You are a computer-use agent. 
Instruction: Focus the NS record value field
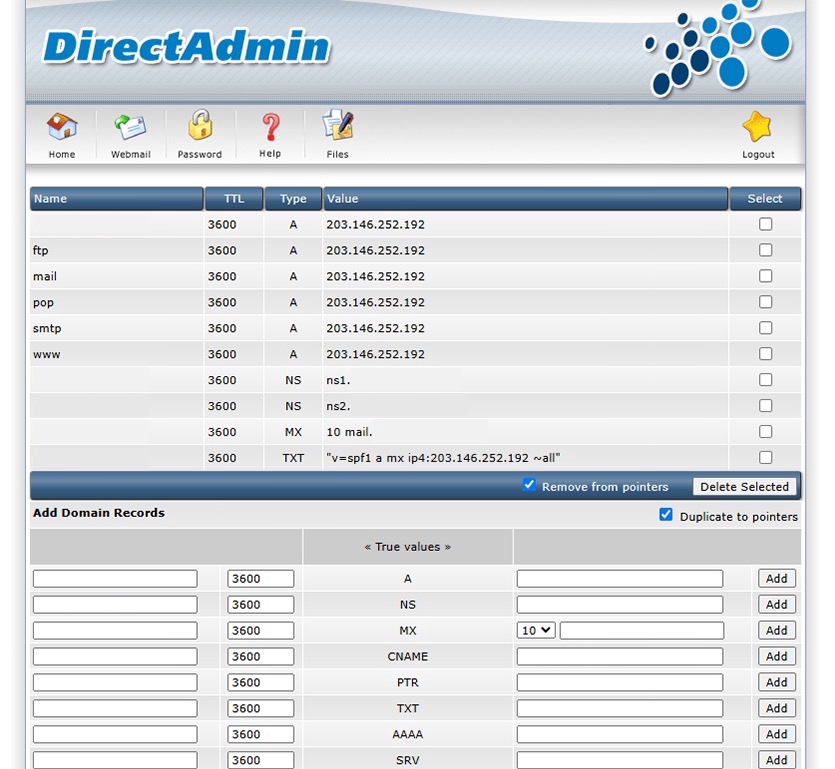click(x=620, y=604)
